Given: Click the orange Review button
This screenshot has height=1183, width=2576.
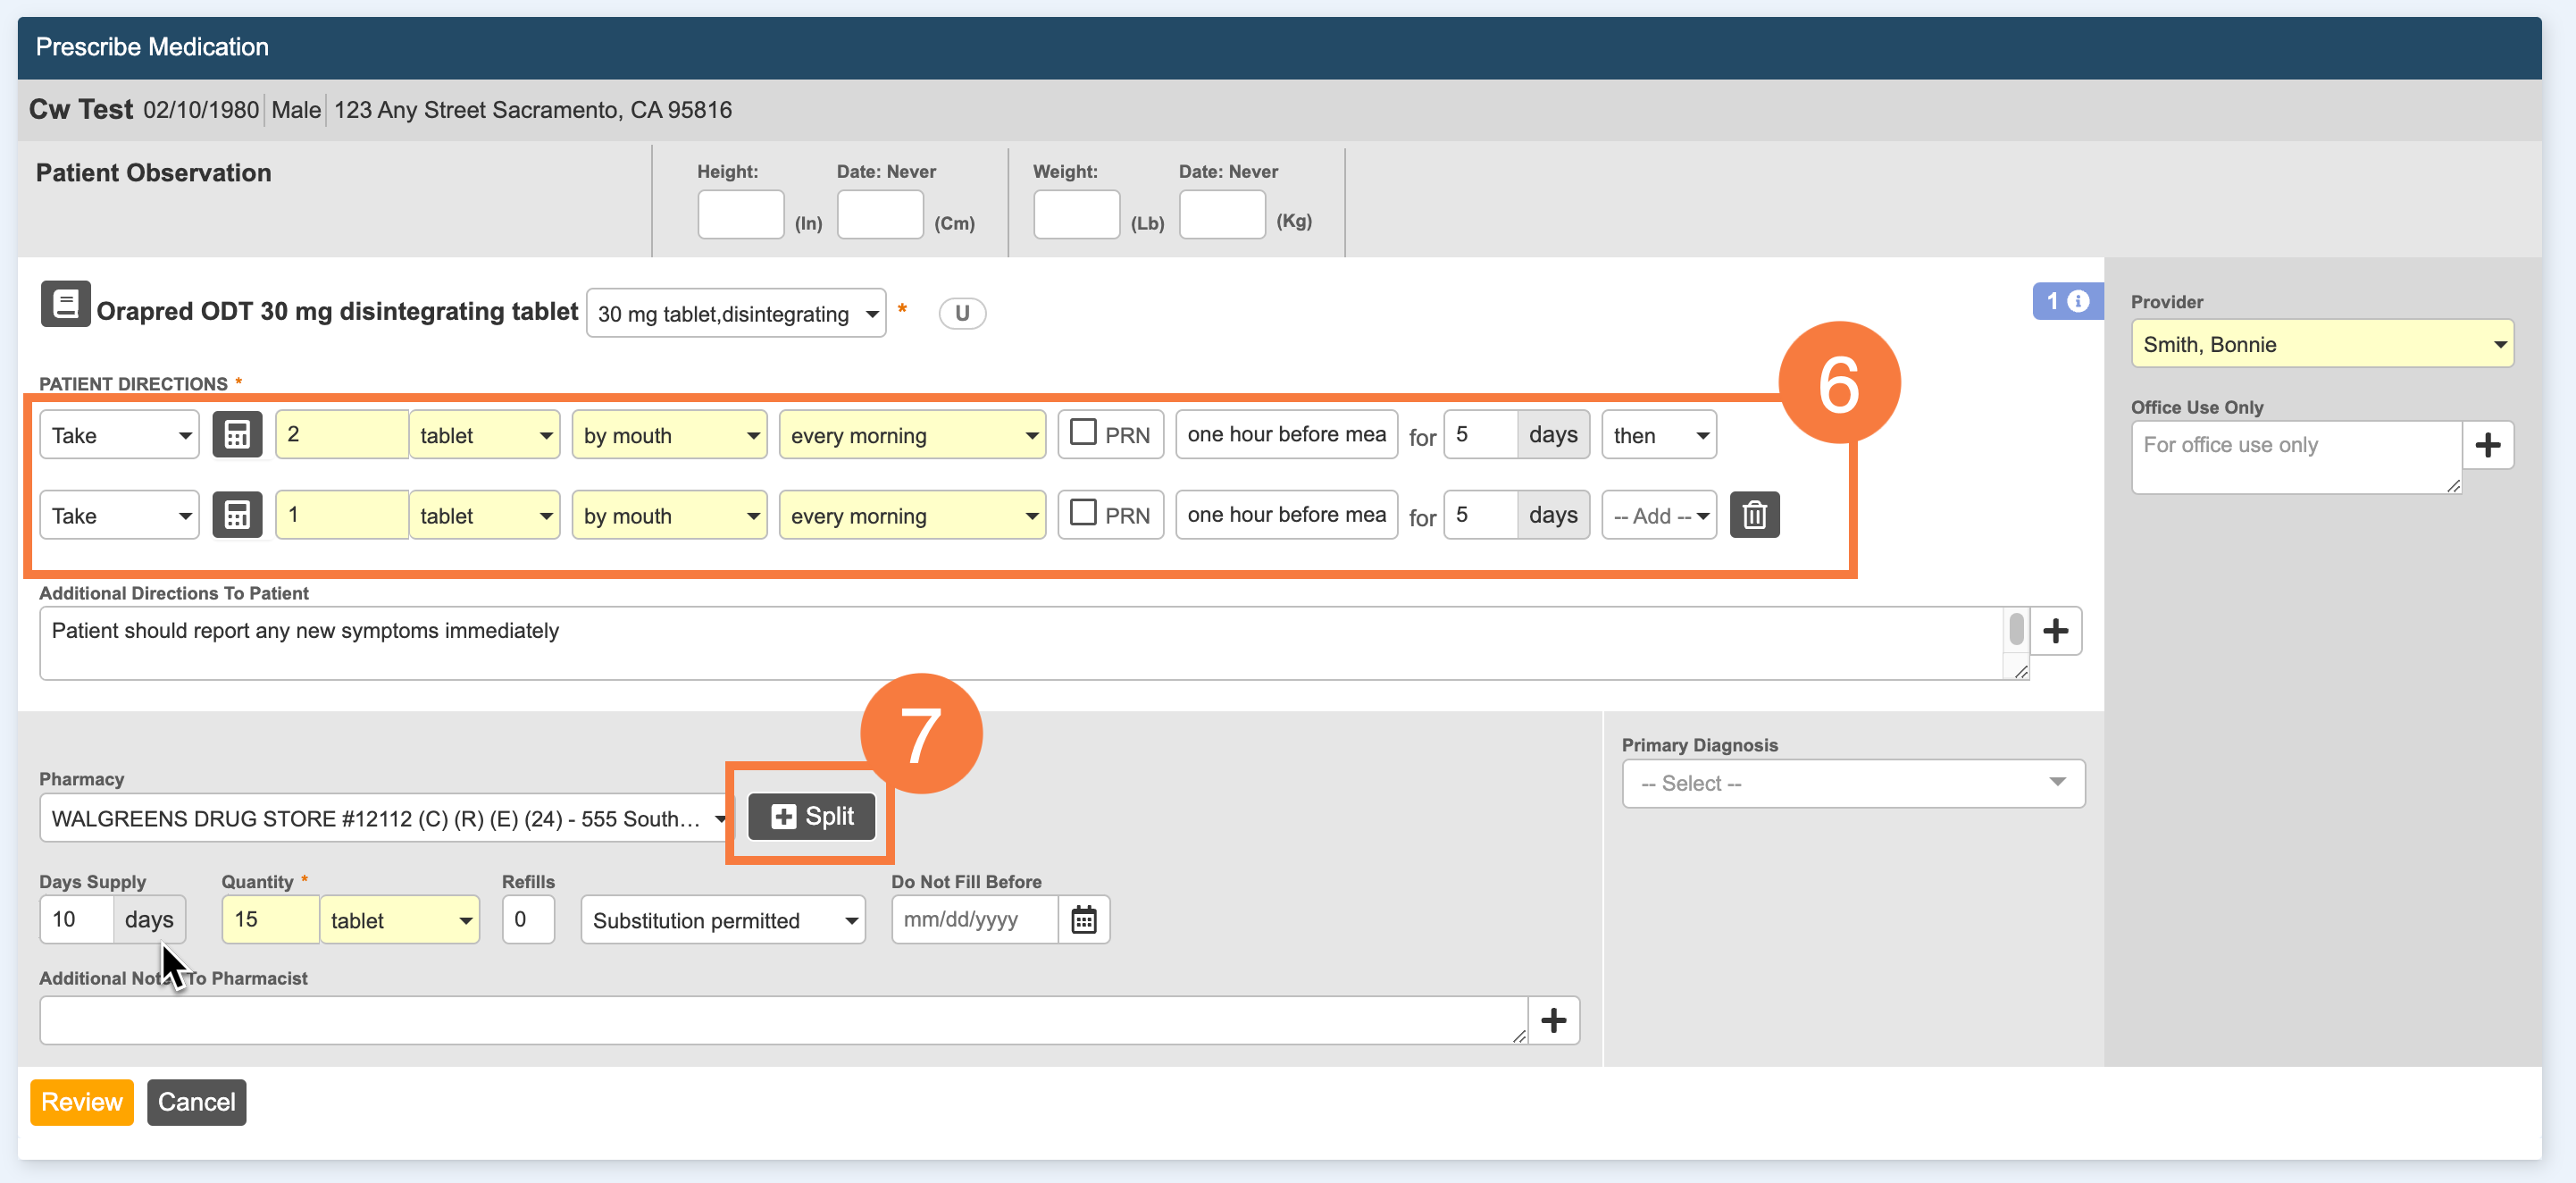Looking at the screenshot, I should (81, 1102).
